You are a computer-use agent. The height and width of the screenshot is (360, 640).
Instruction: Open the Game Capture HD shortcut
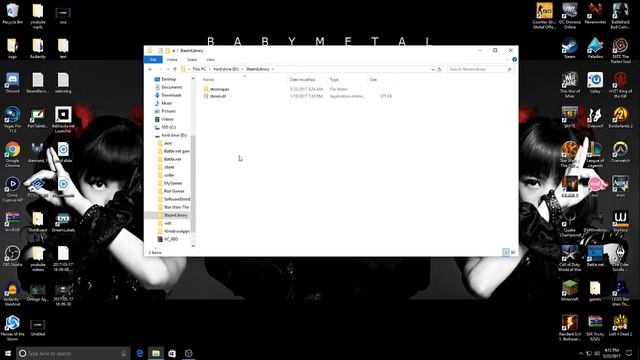click(12, 189)
